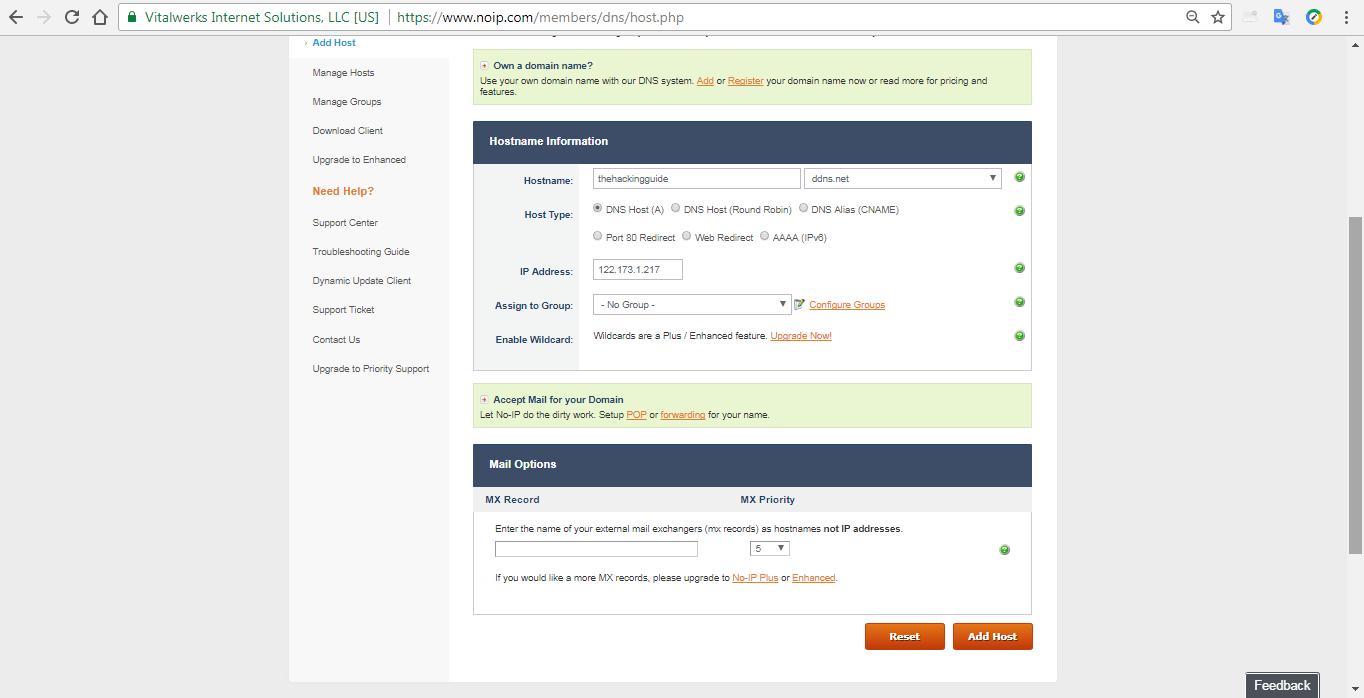
Task: Open the Google Translate extension icon
Action: click(1281, 17)
